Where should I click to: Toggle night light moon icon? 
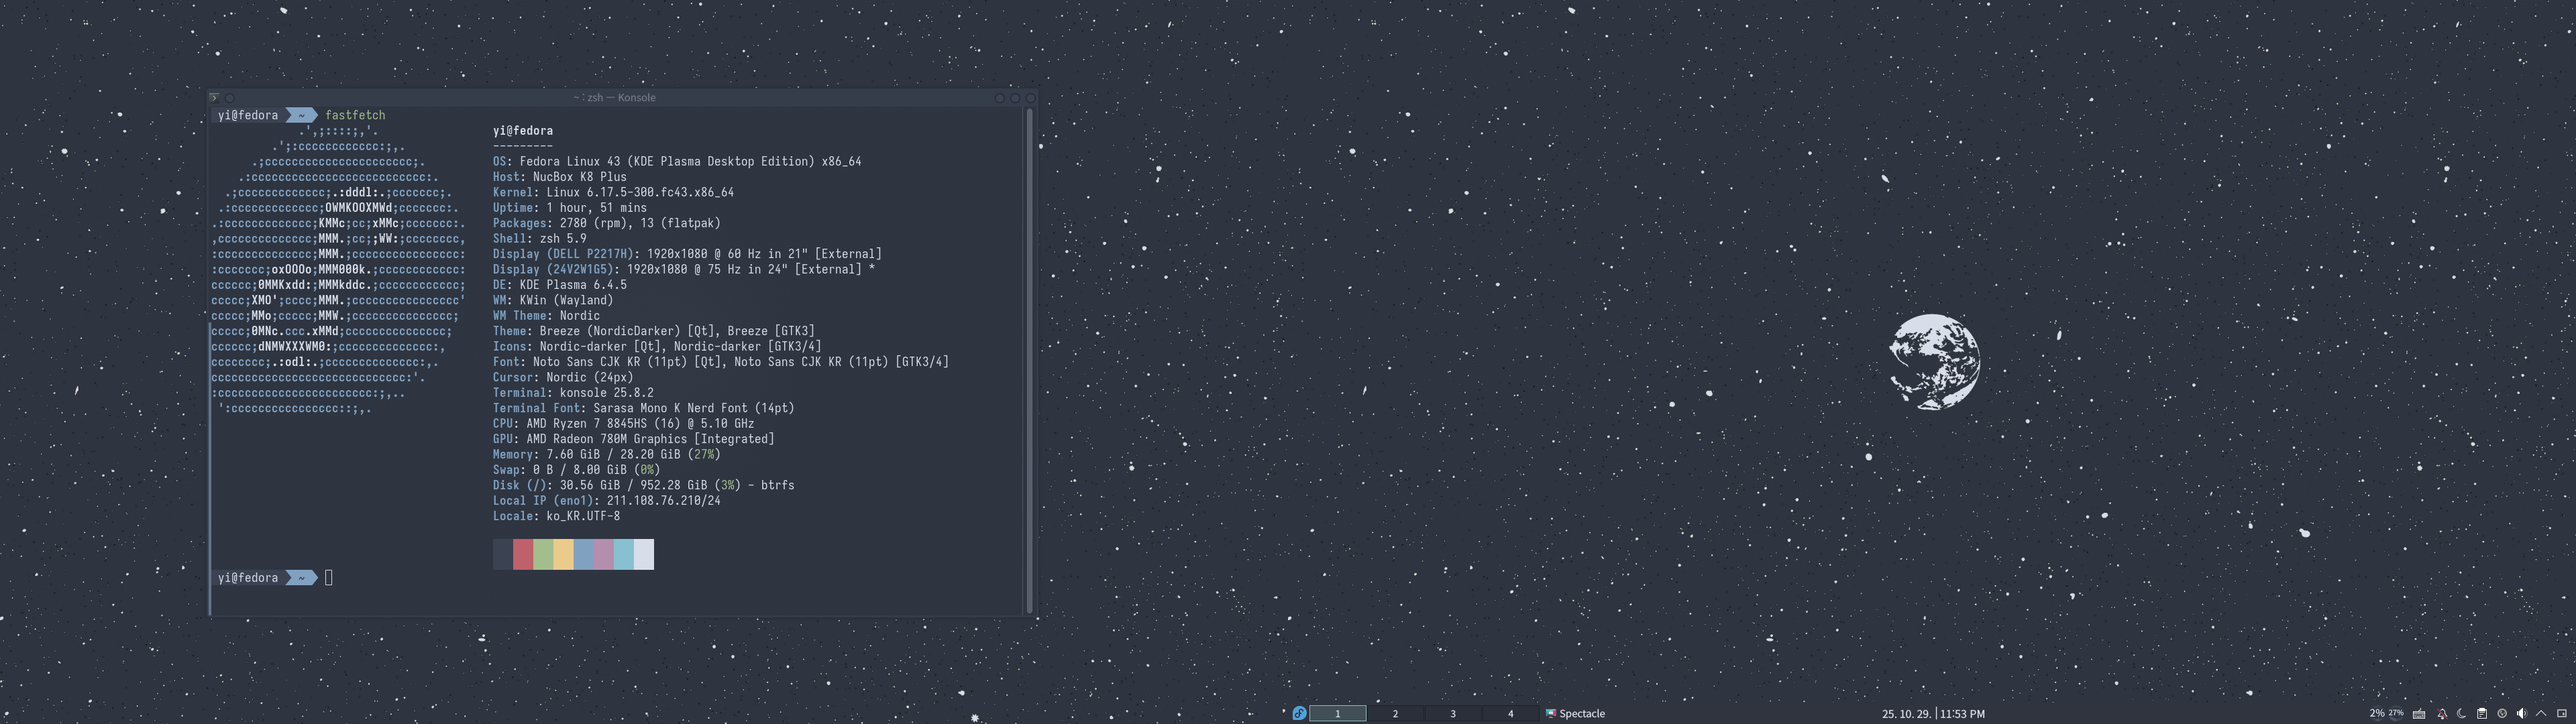[x=2461, y=714]
